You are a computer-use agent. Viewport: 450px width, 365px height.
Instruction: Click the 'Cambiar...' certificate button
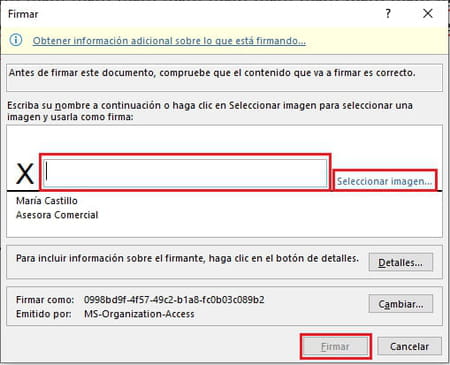401,304
